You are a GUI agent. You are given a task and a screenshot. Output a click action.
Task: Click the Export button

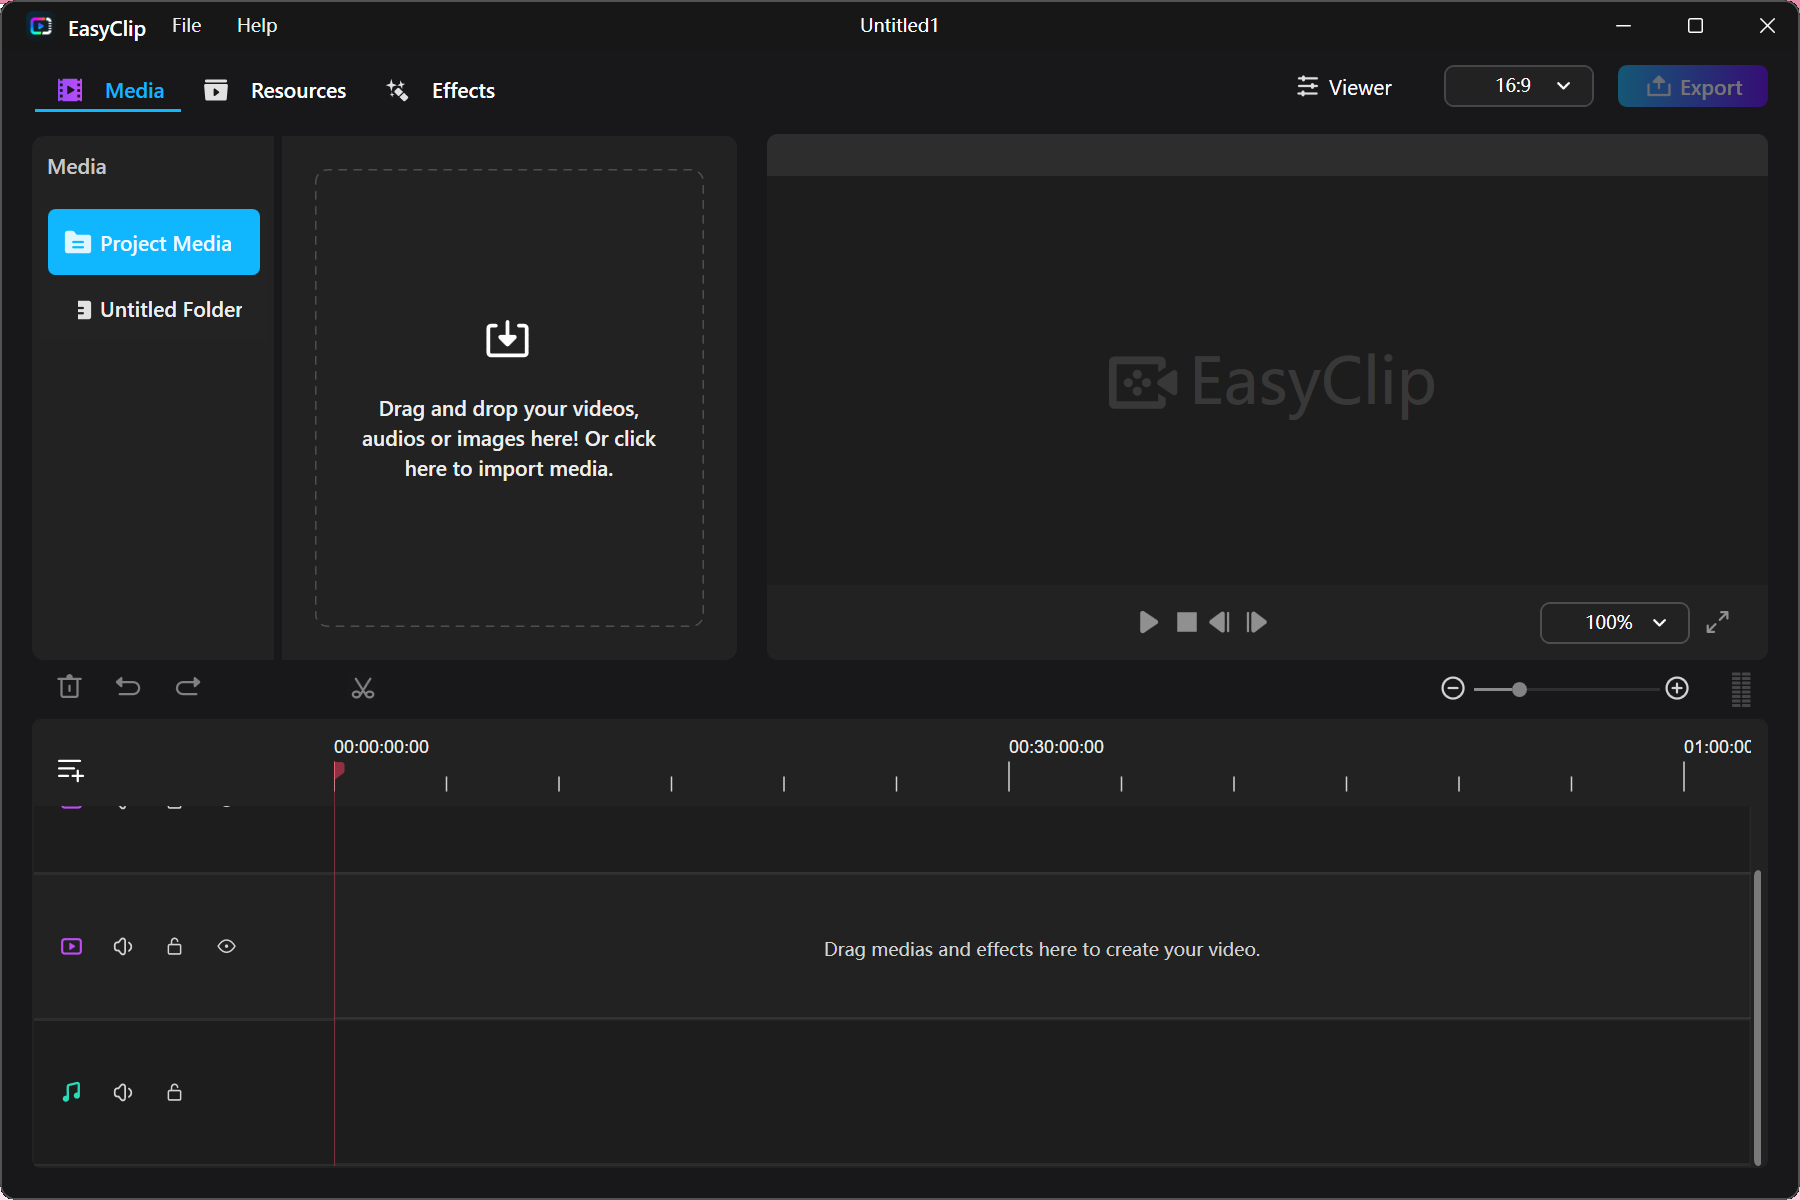pos(1693,86)
